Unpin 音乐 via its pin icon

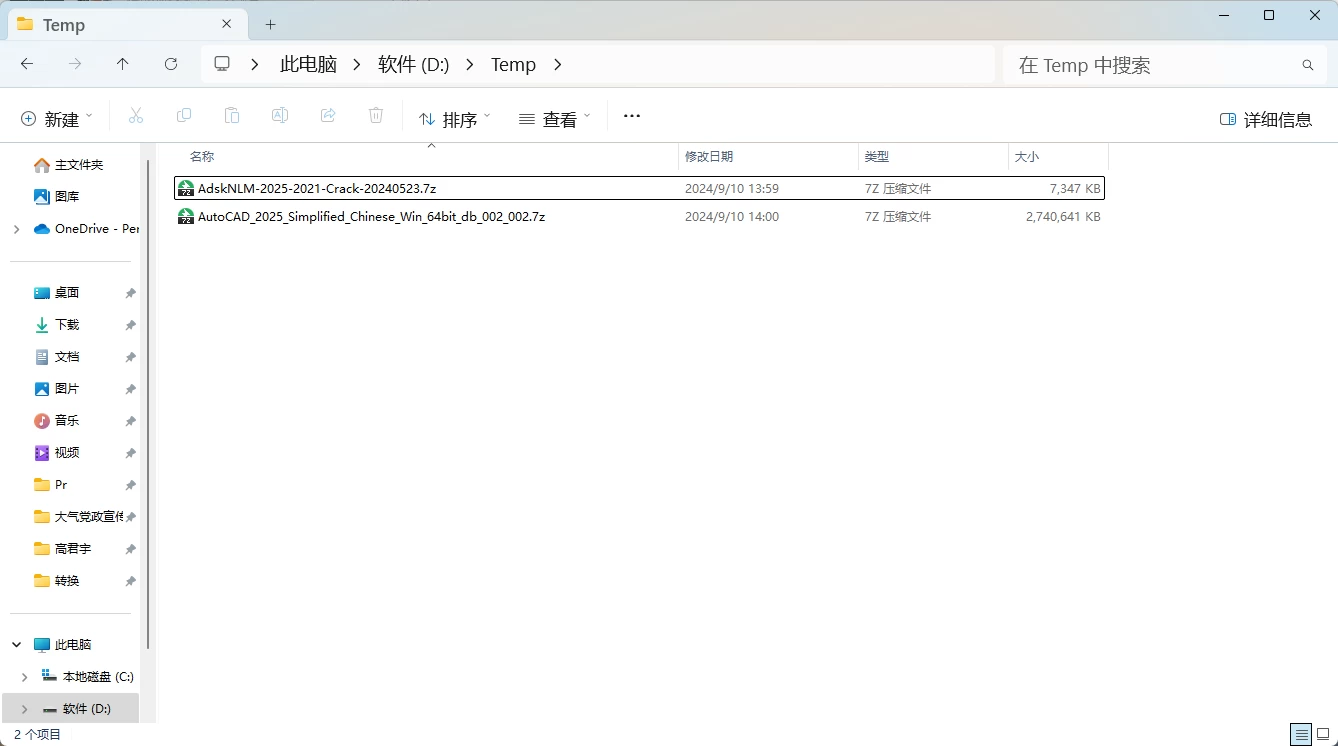[130, 421]
